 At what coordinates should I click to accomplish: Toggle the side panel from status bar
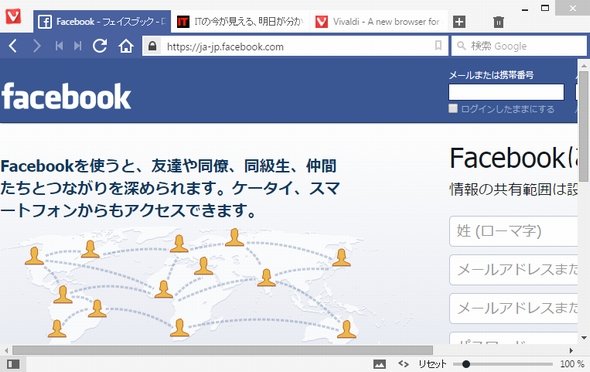tap(13, 364)
